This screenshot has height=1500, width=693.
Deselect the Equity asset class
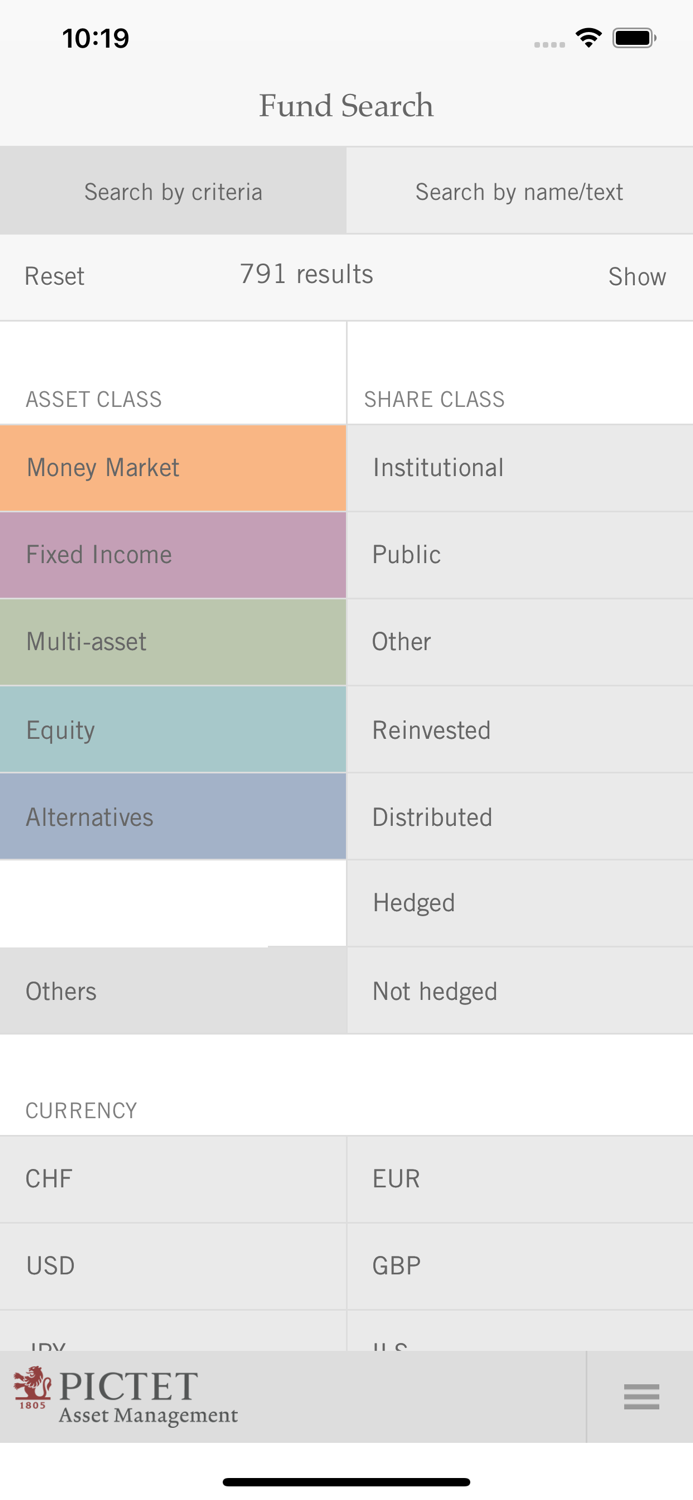tap(173, 729)
